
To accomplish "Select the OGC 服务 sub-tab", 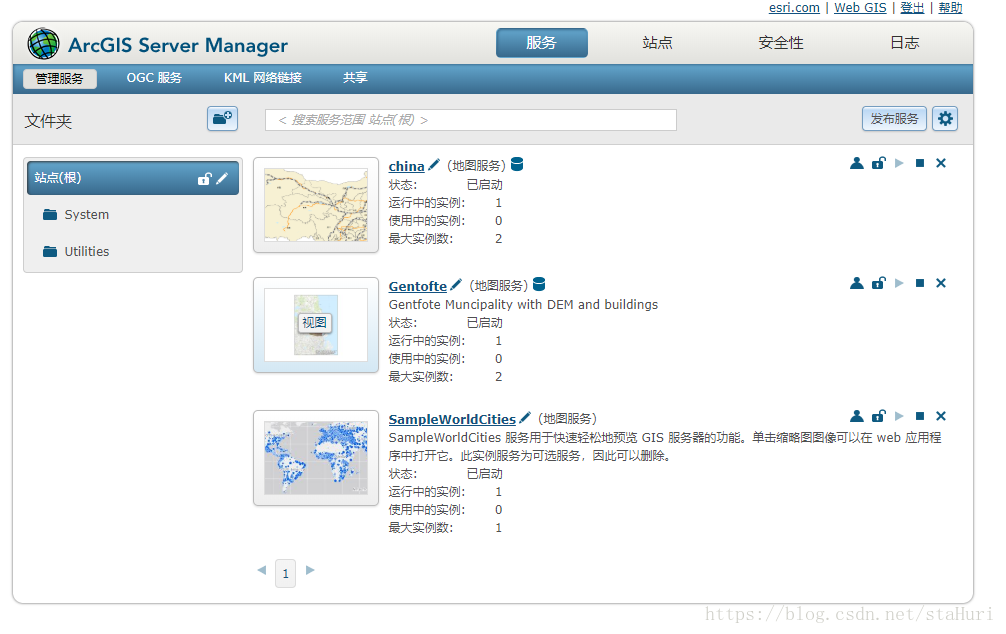I will [x=154, y=78].
